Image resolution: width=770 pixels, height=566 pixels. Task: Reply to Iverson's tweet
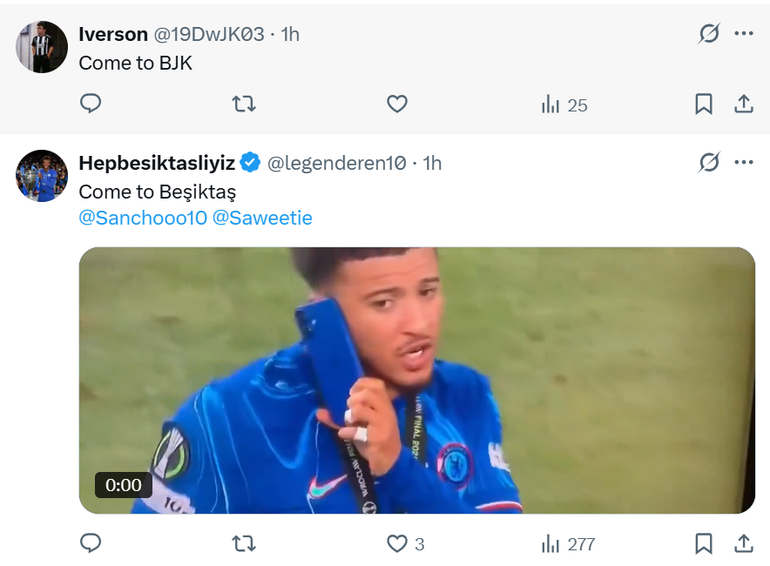(x=91, y=104)
